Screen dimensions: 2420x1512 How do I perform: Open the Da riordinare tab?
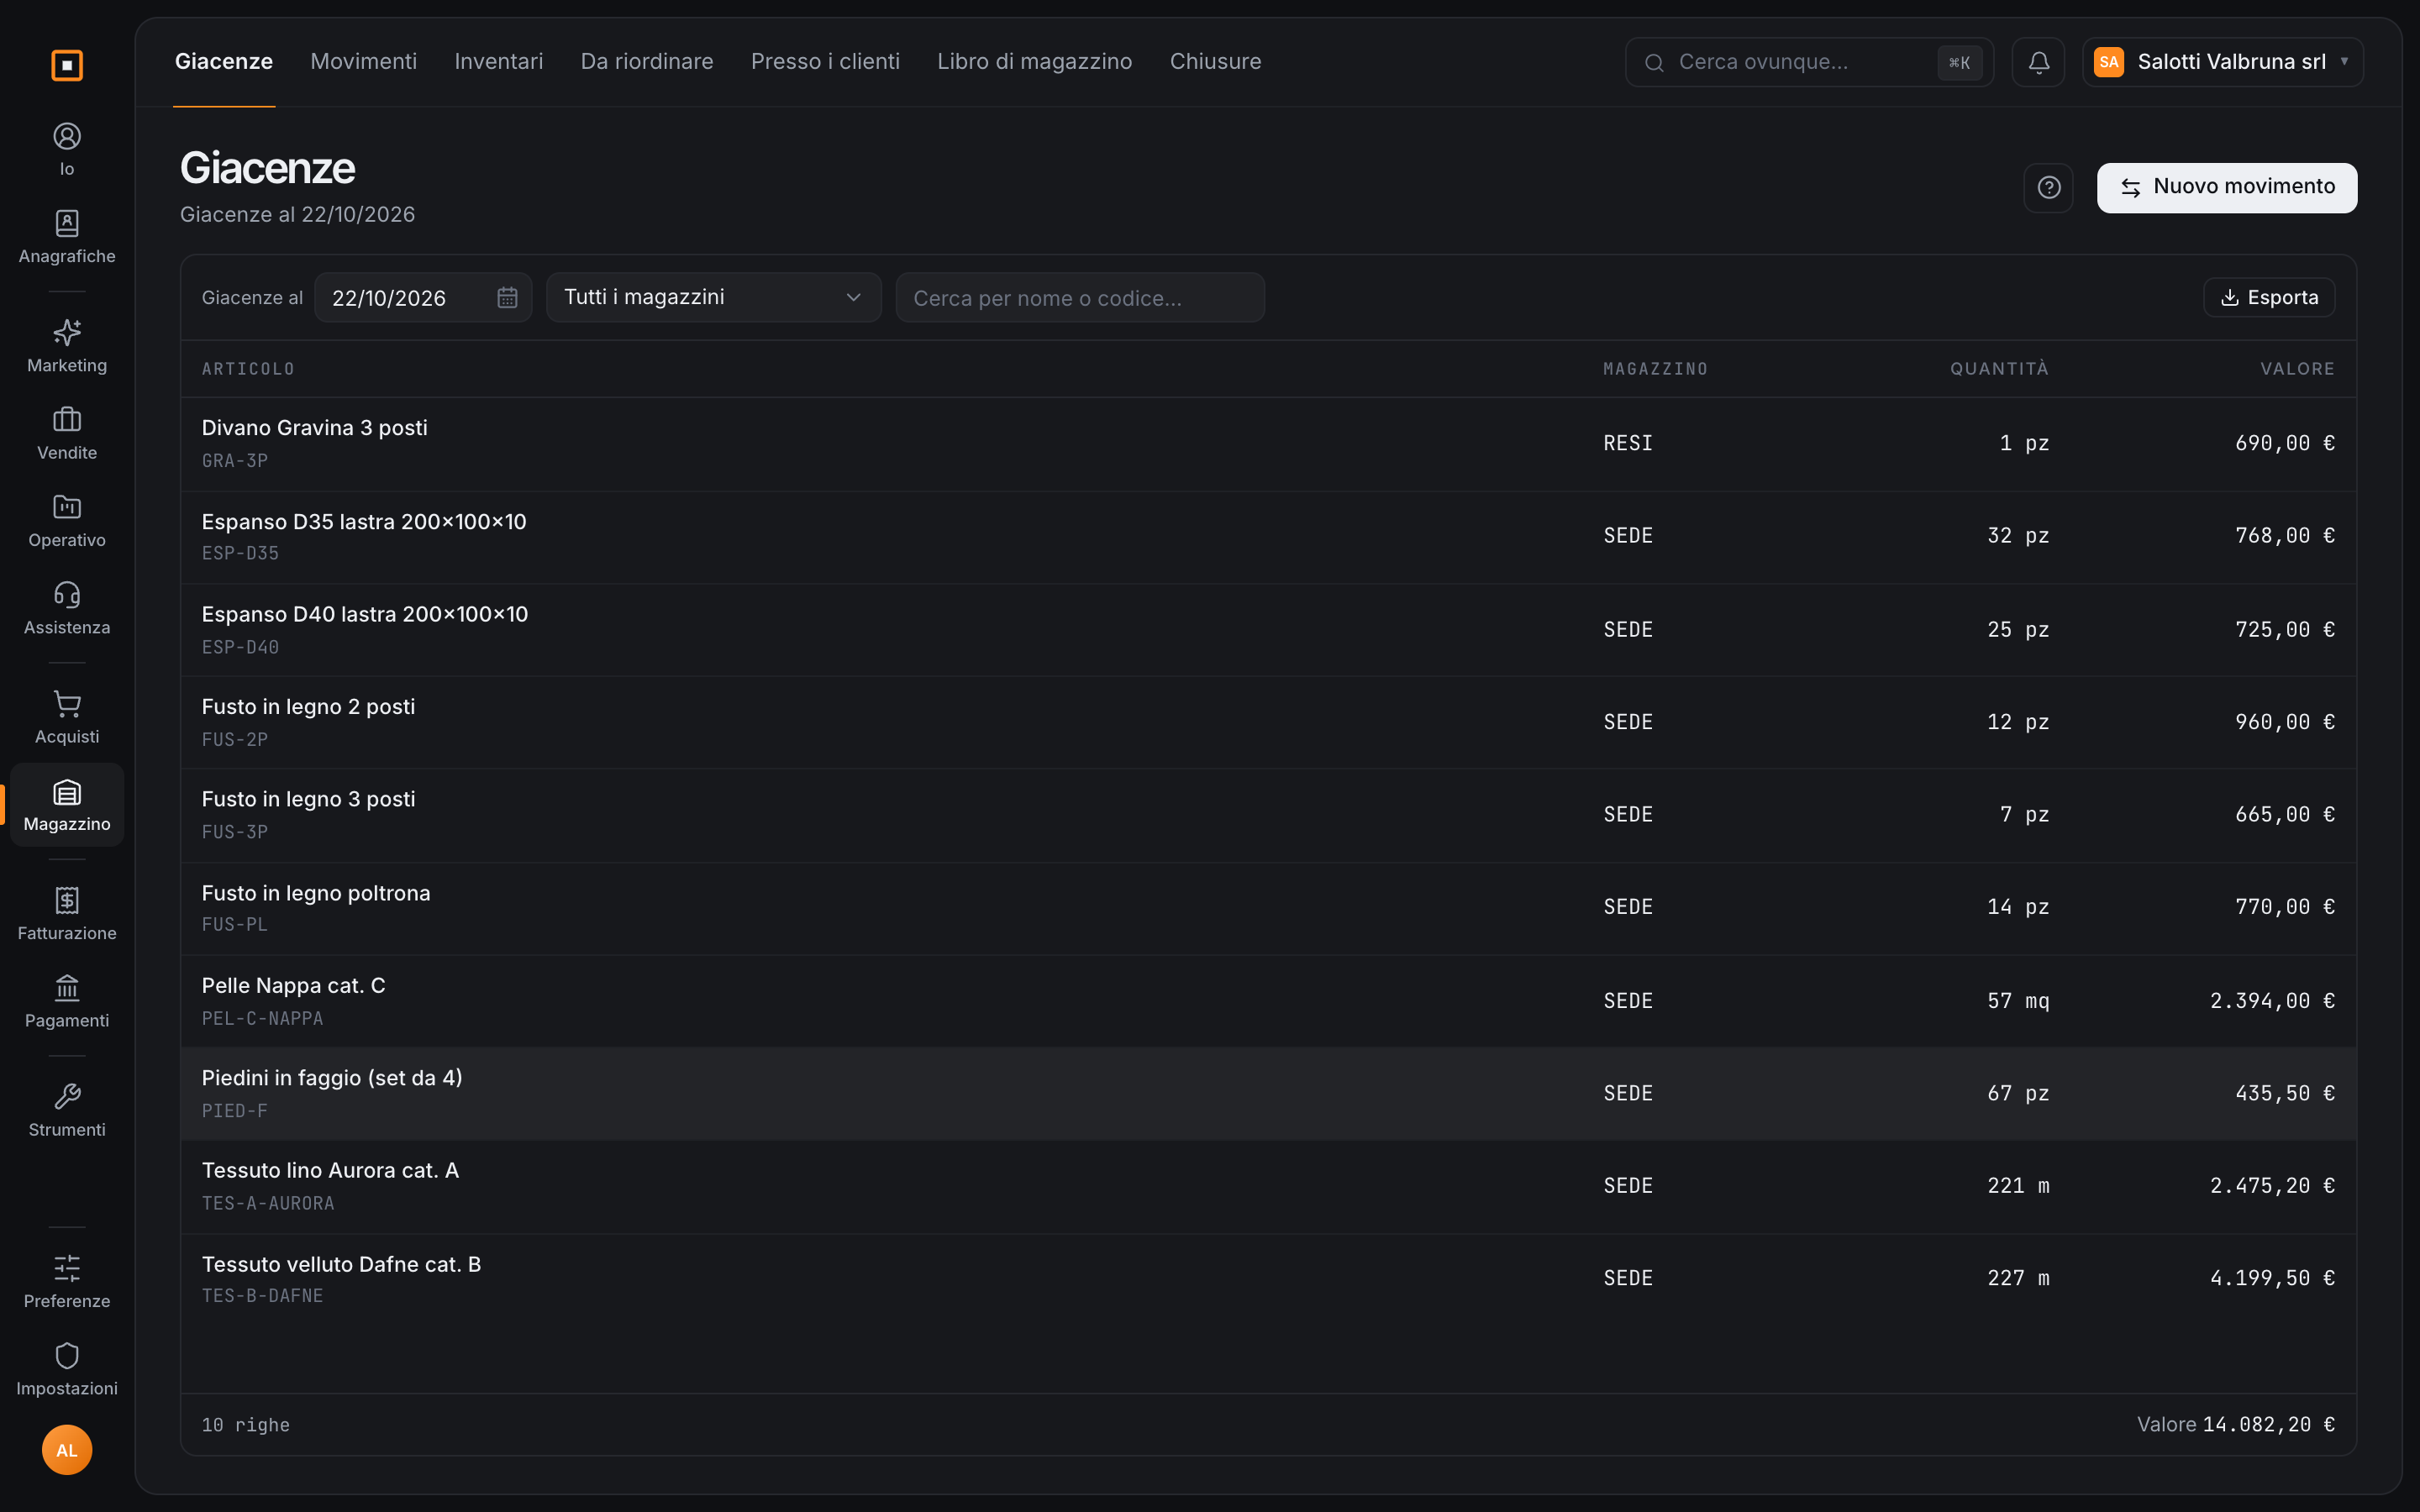point(647,62)
